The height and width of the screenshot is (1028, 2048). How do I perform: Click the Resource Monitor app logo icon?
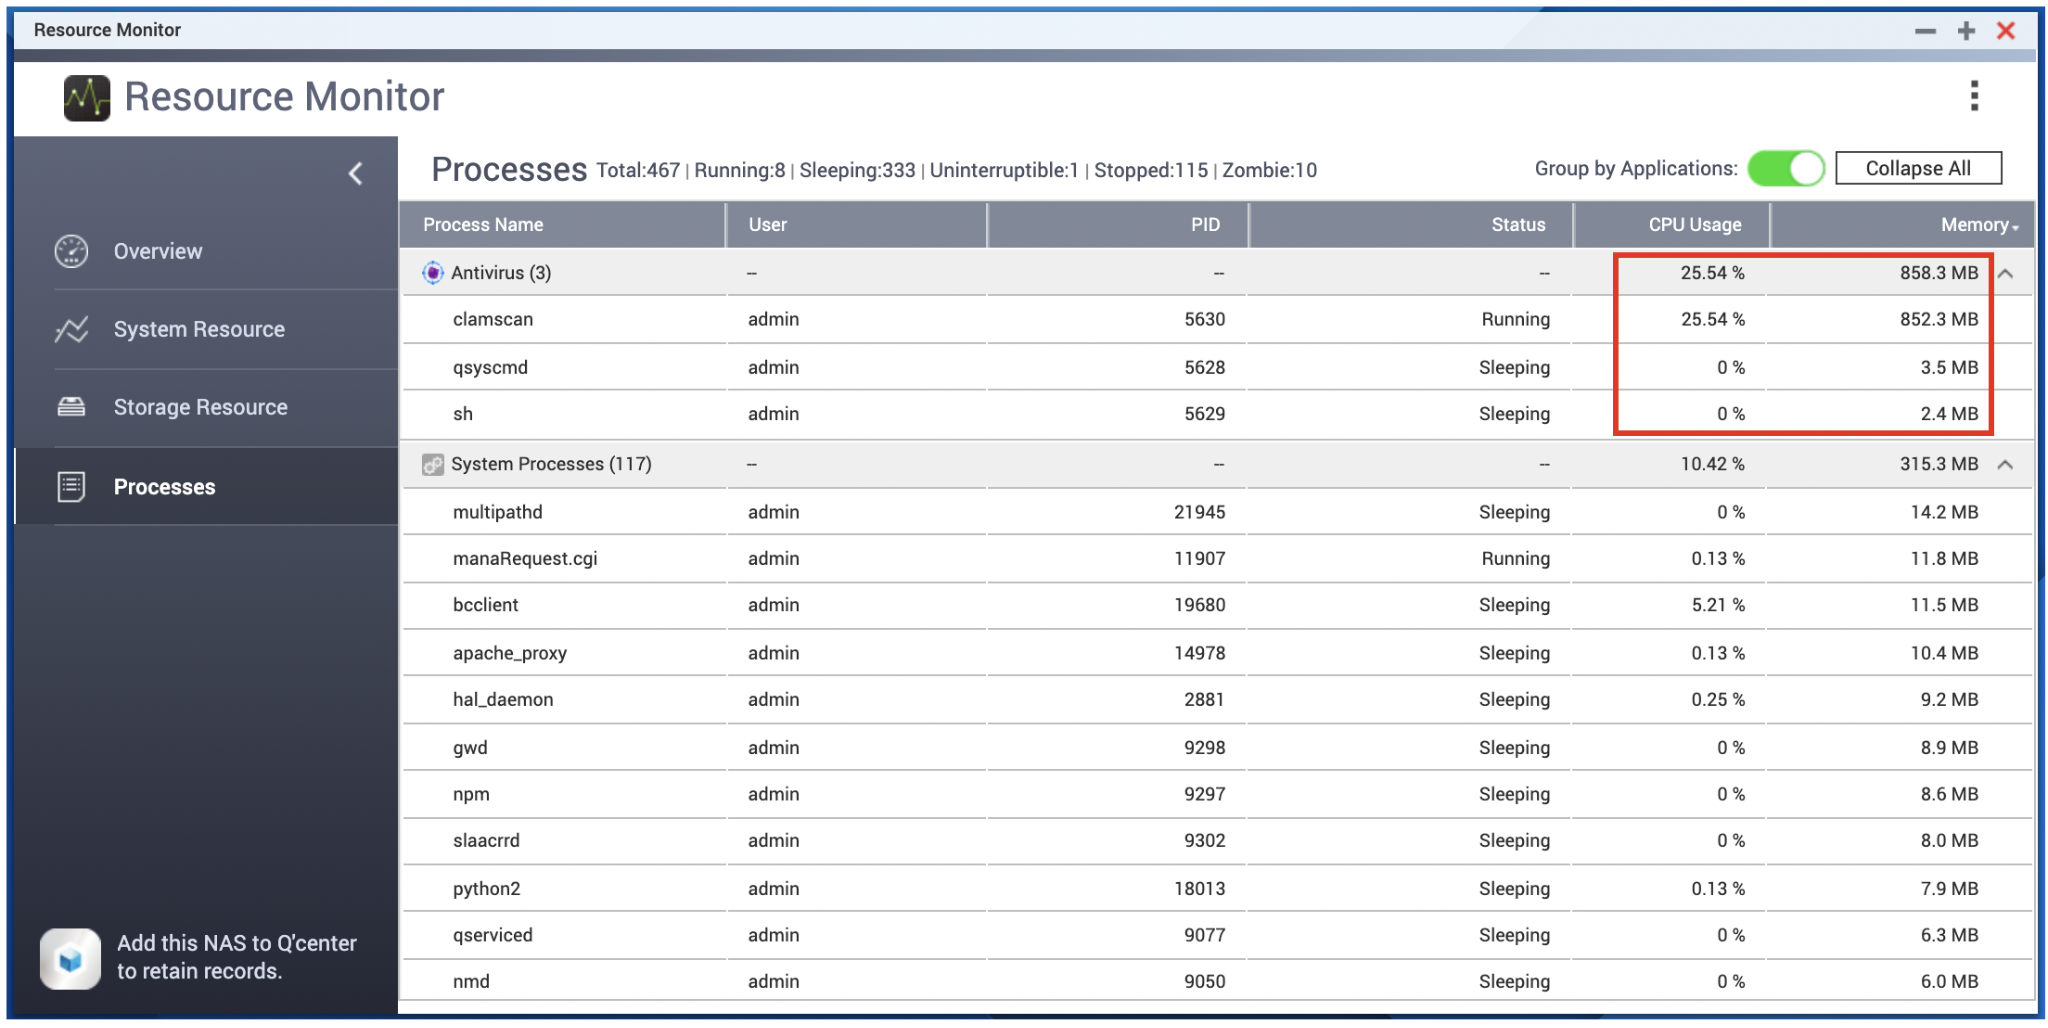87,97
